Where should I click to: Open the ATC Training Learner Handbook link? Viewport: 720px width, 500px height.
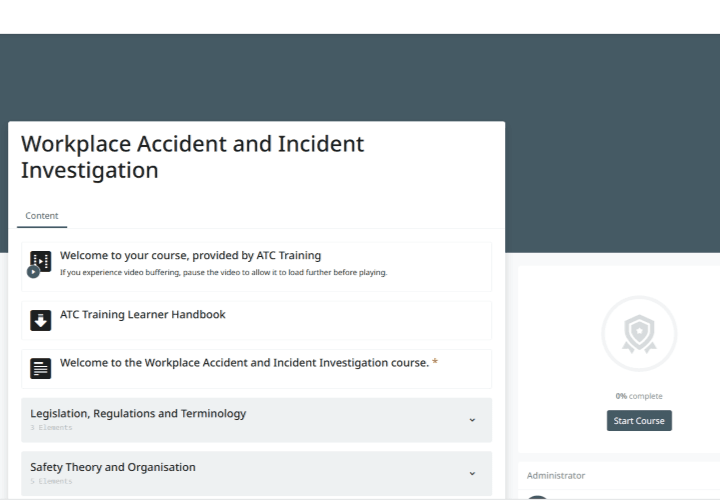pos(143,314)
